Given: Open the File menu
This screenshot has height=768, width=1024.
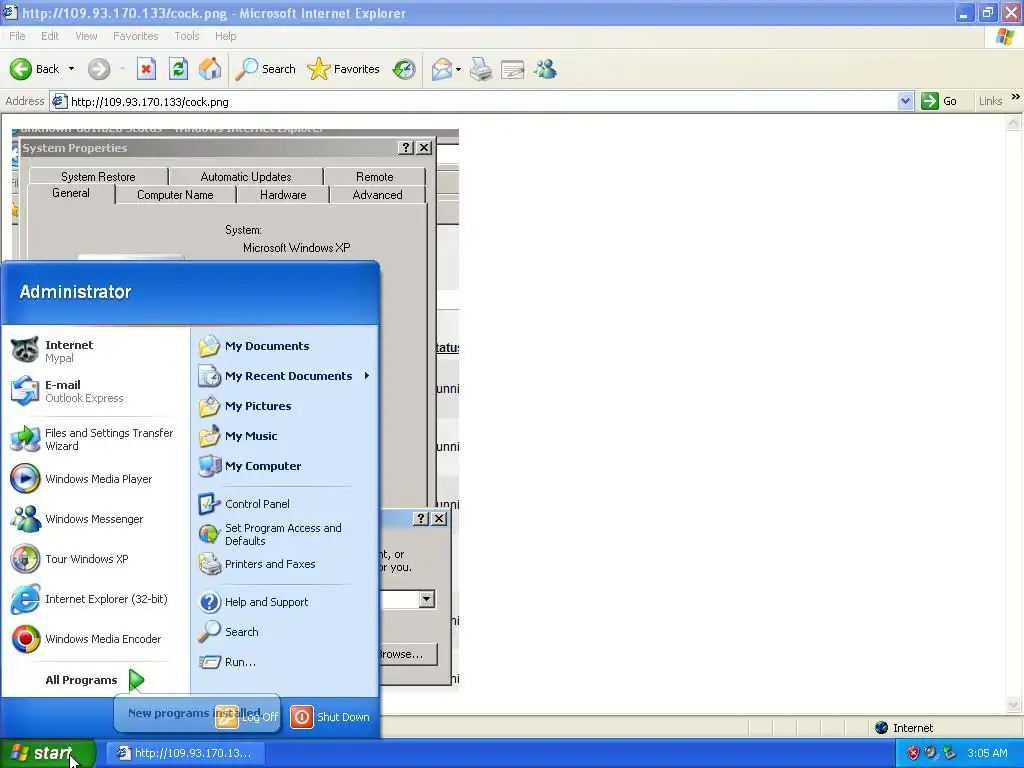Looking at the screenshot, I should pos(18,36).
